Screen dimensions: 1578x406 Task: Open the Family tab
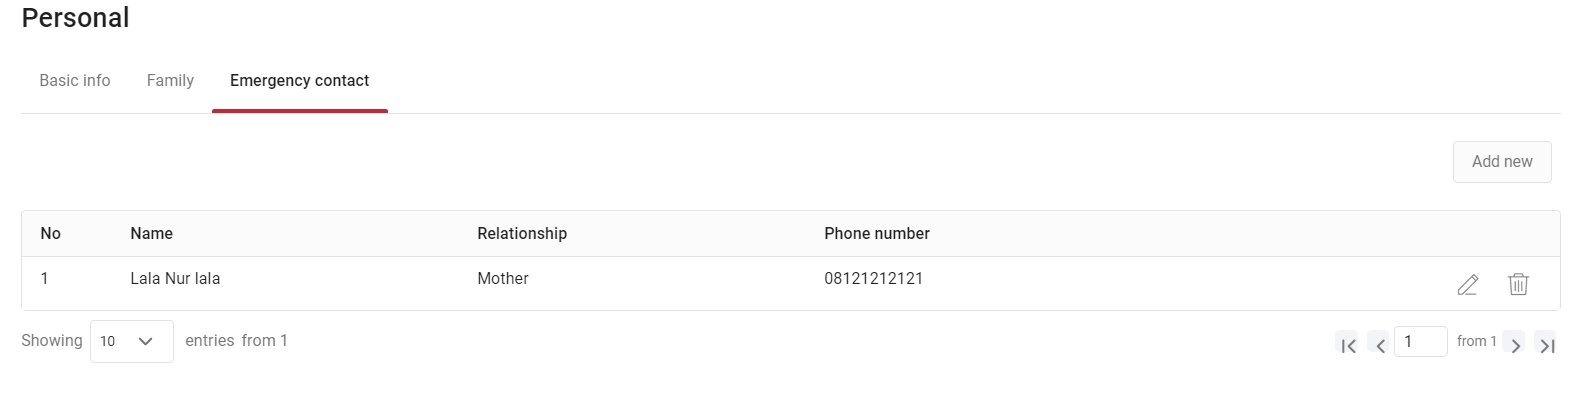[170, 80]
